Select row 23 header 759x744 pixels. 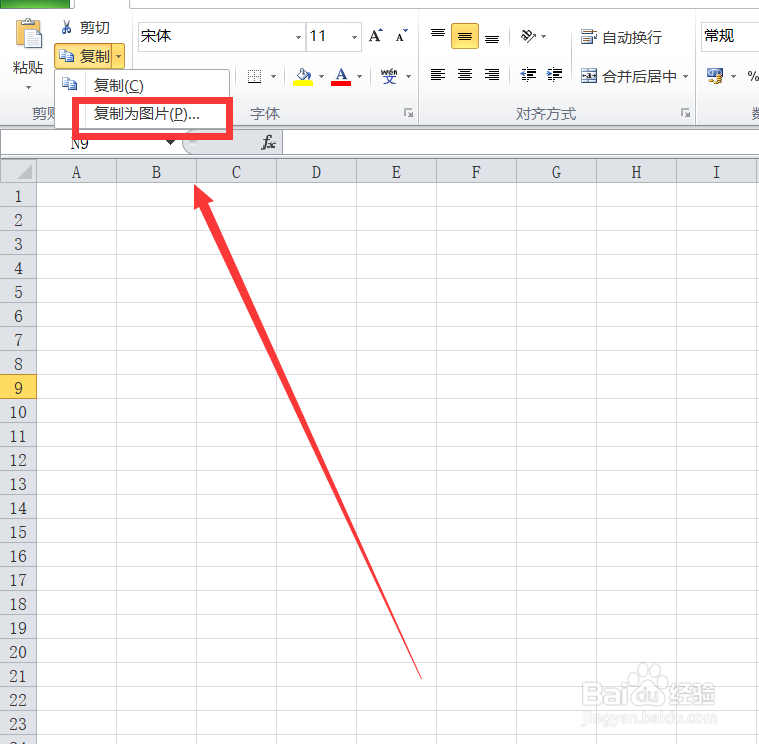click(18, 724)
